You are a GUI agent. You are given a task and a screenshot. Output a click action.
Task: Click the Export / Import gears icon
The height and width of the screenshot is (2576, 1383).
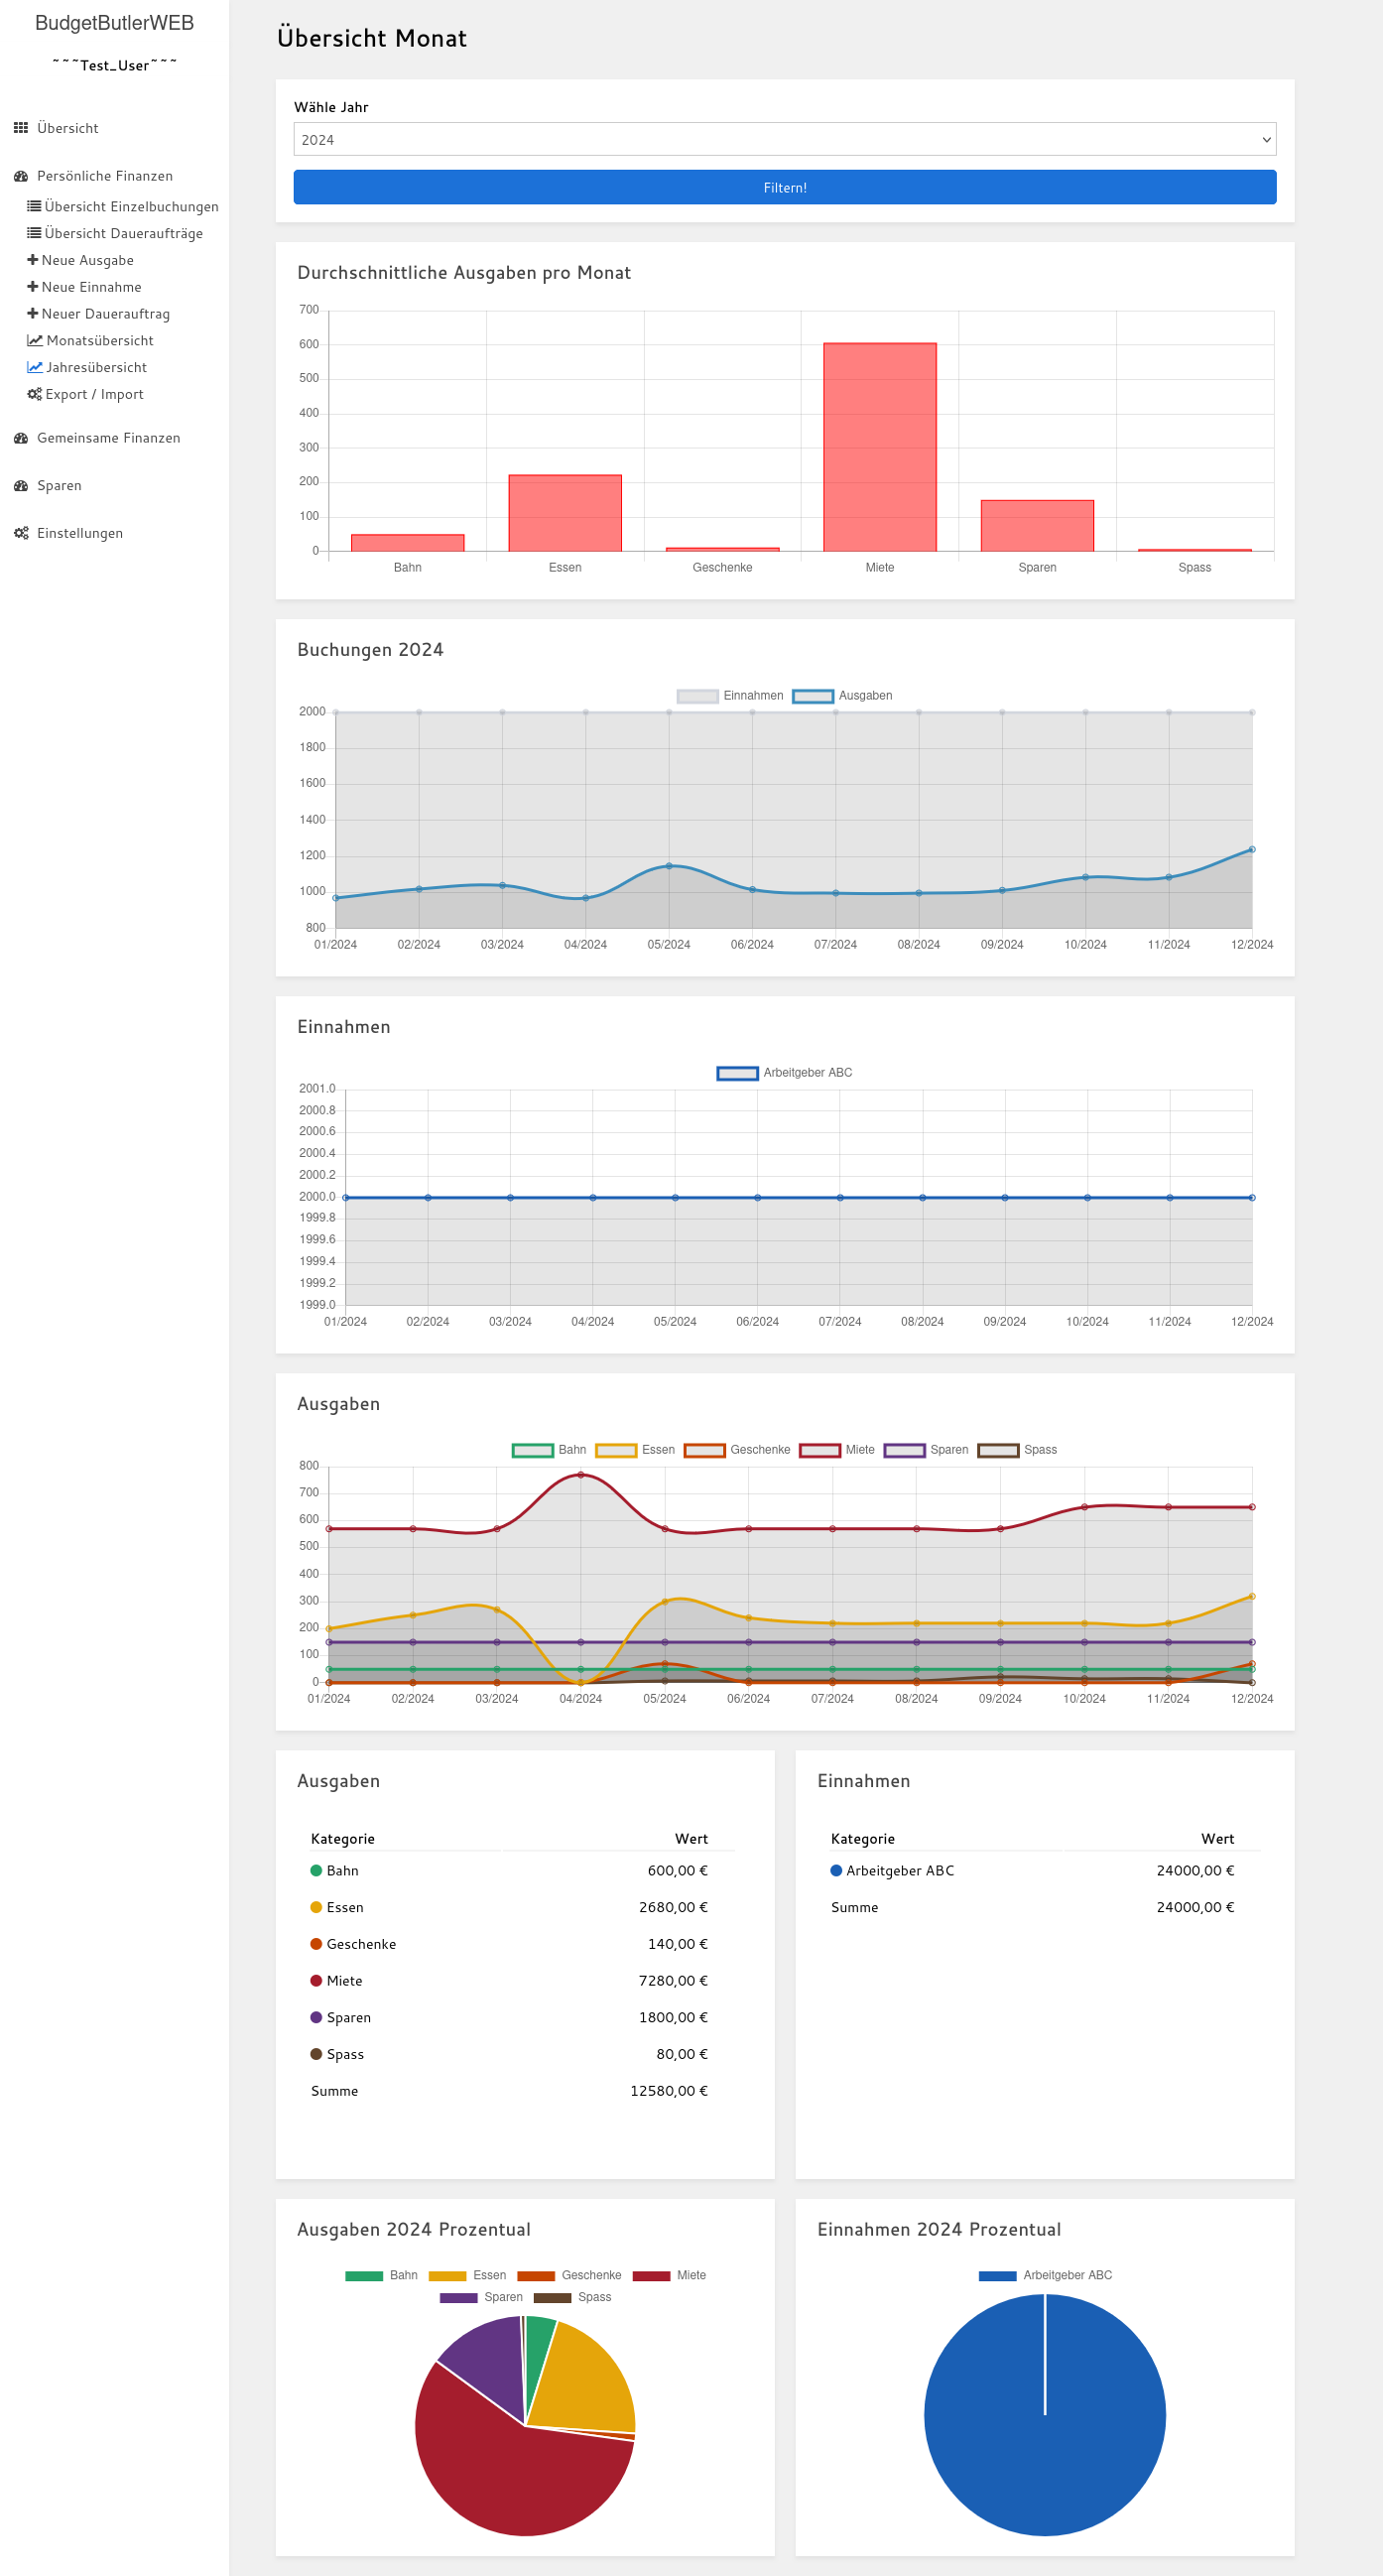(x=35, y=394)
